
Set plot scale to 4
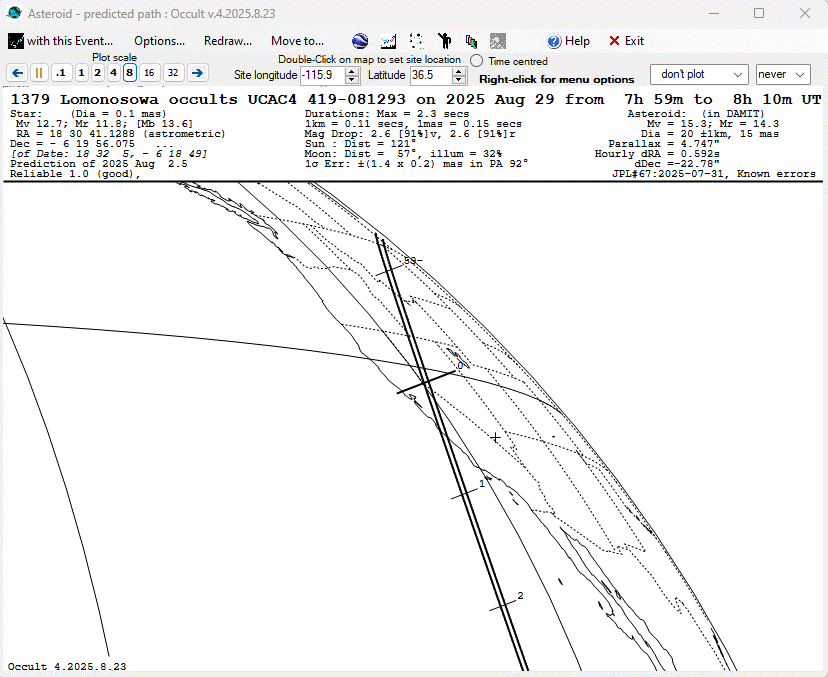(x=113, y=73)
